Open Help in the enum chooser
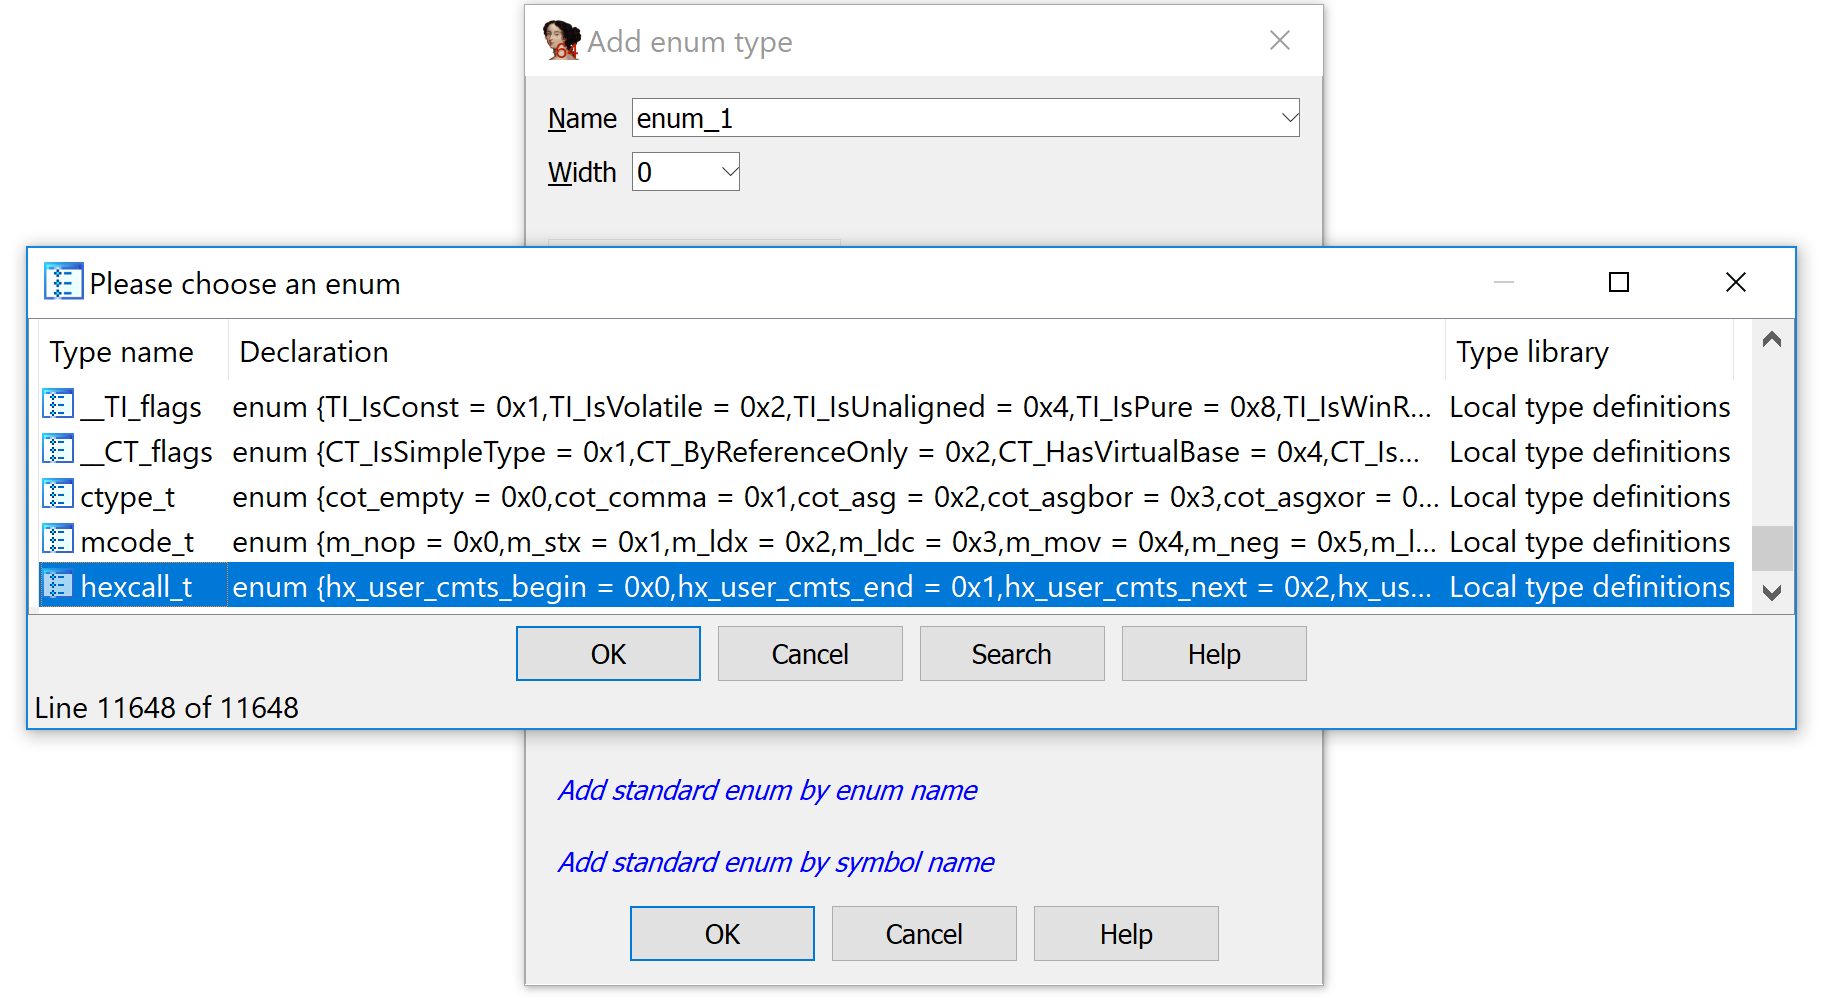Viewport: 1826px width, 998px height. pos(1214,654)
